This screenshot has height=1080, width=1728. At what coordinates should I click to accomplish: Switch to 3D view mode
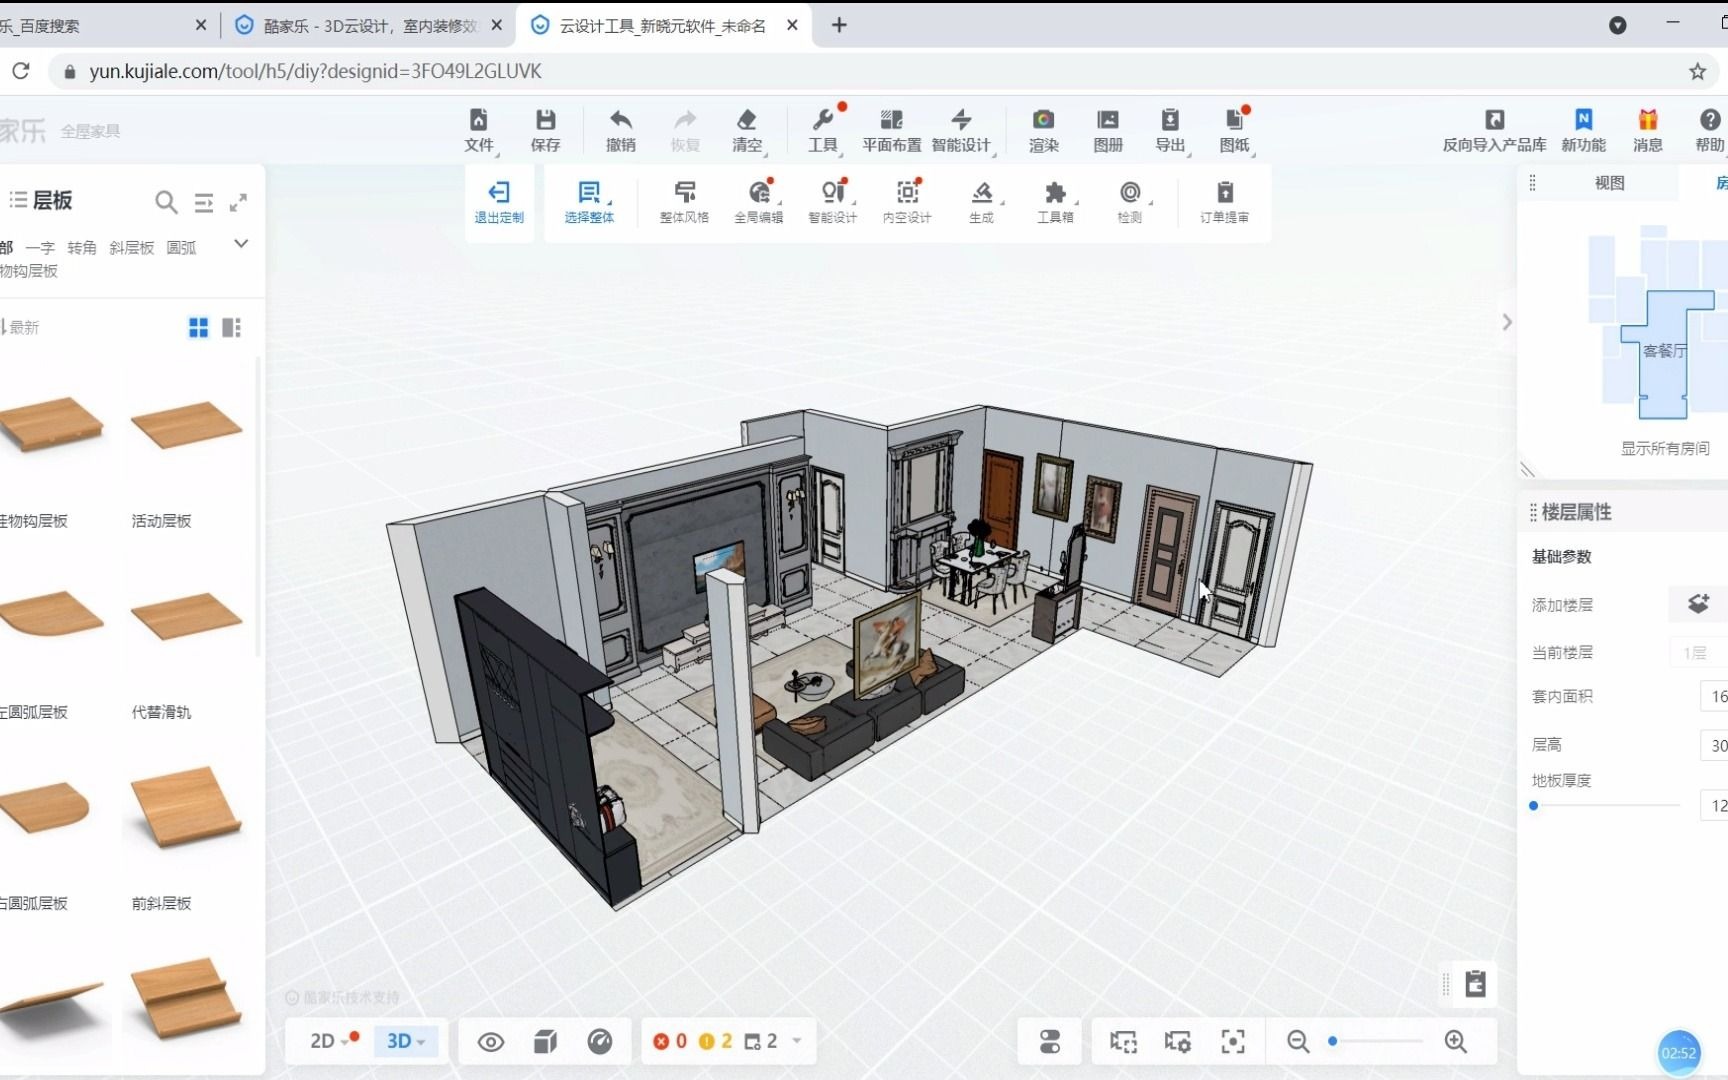405,1041
